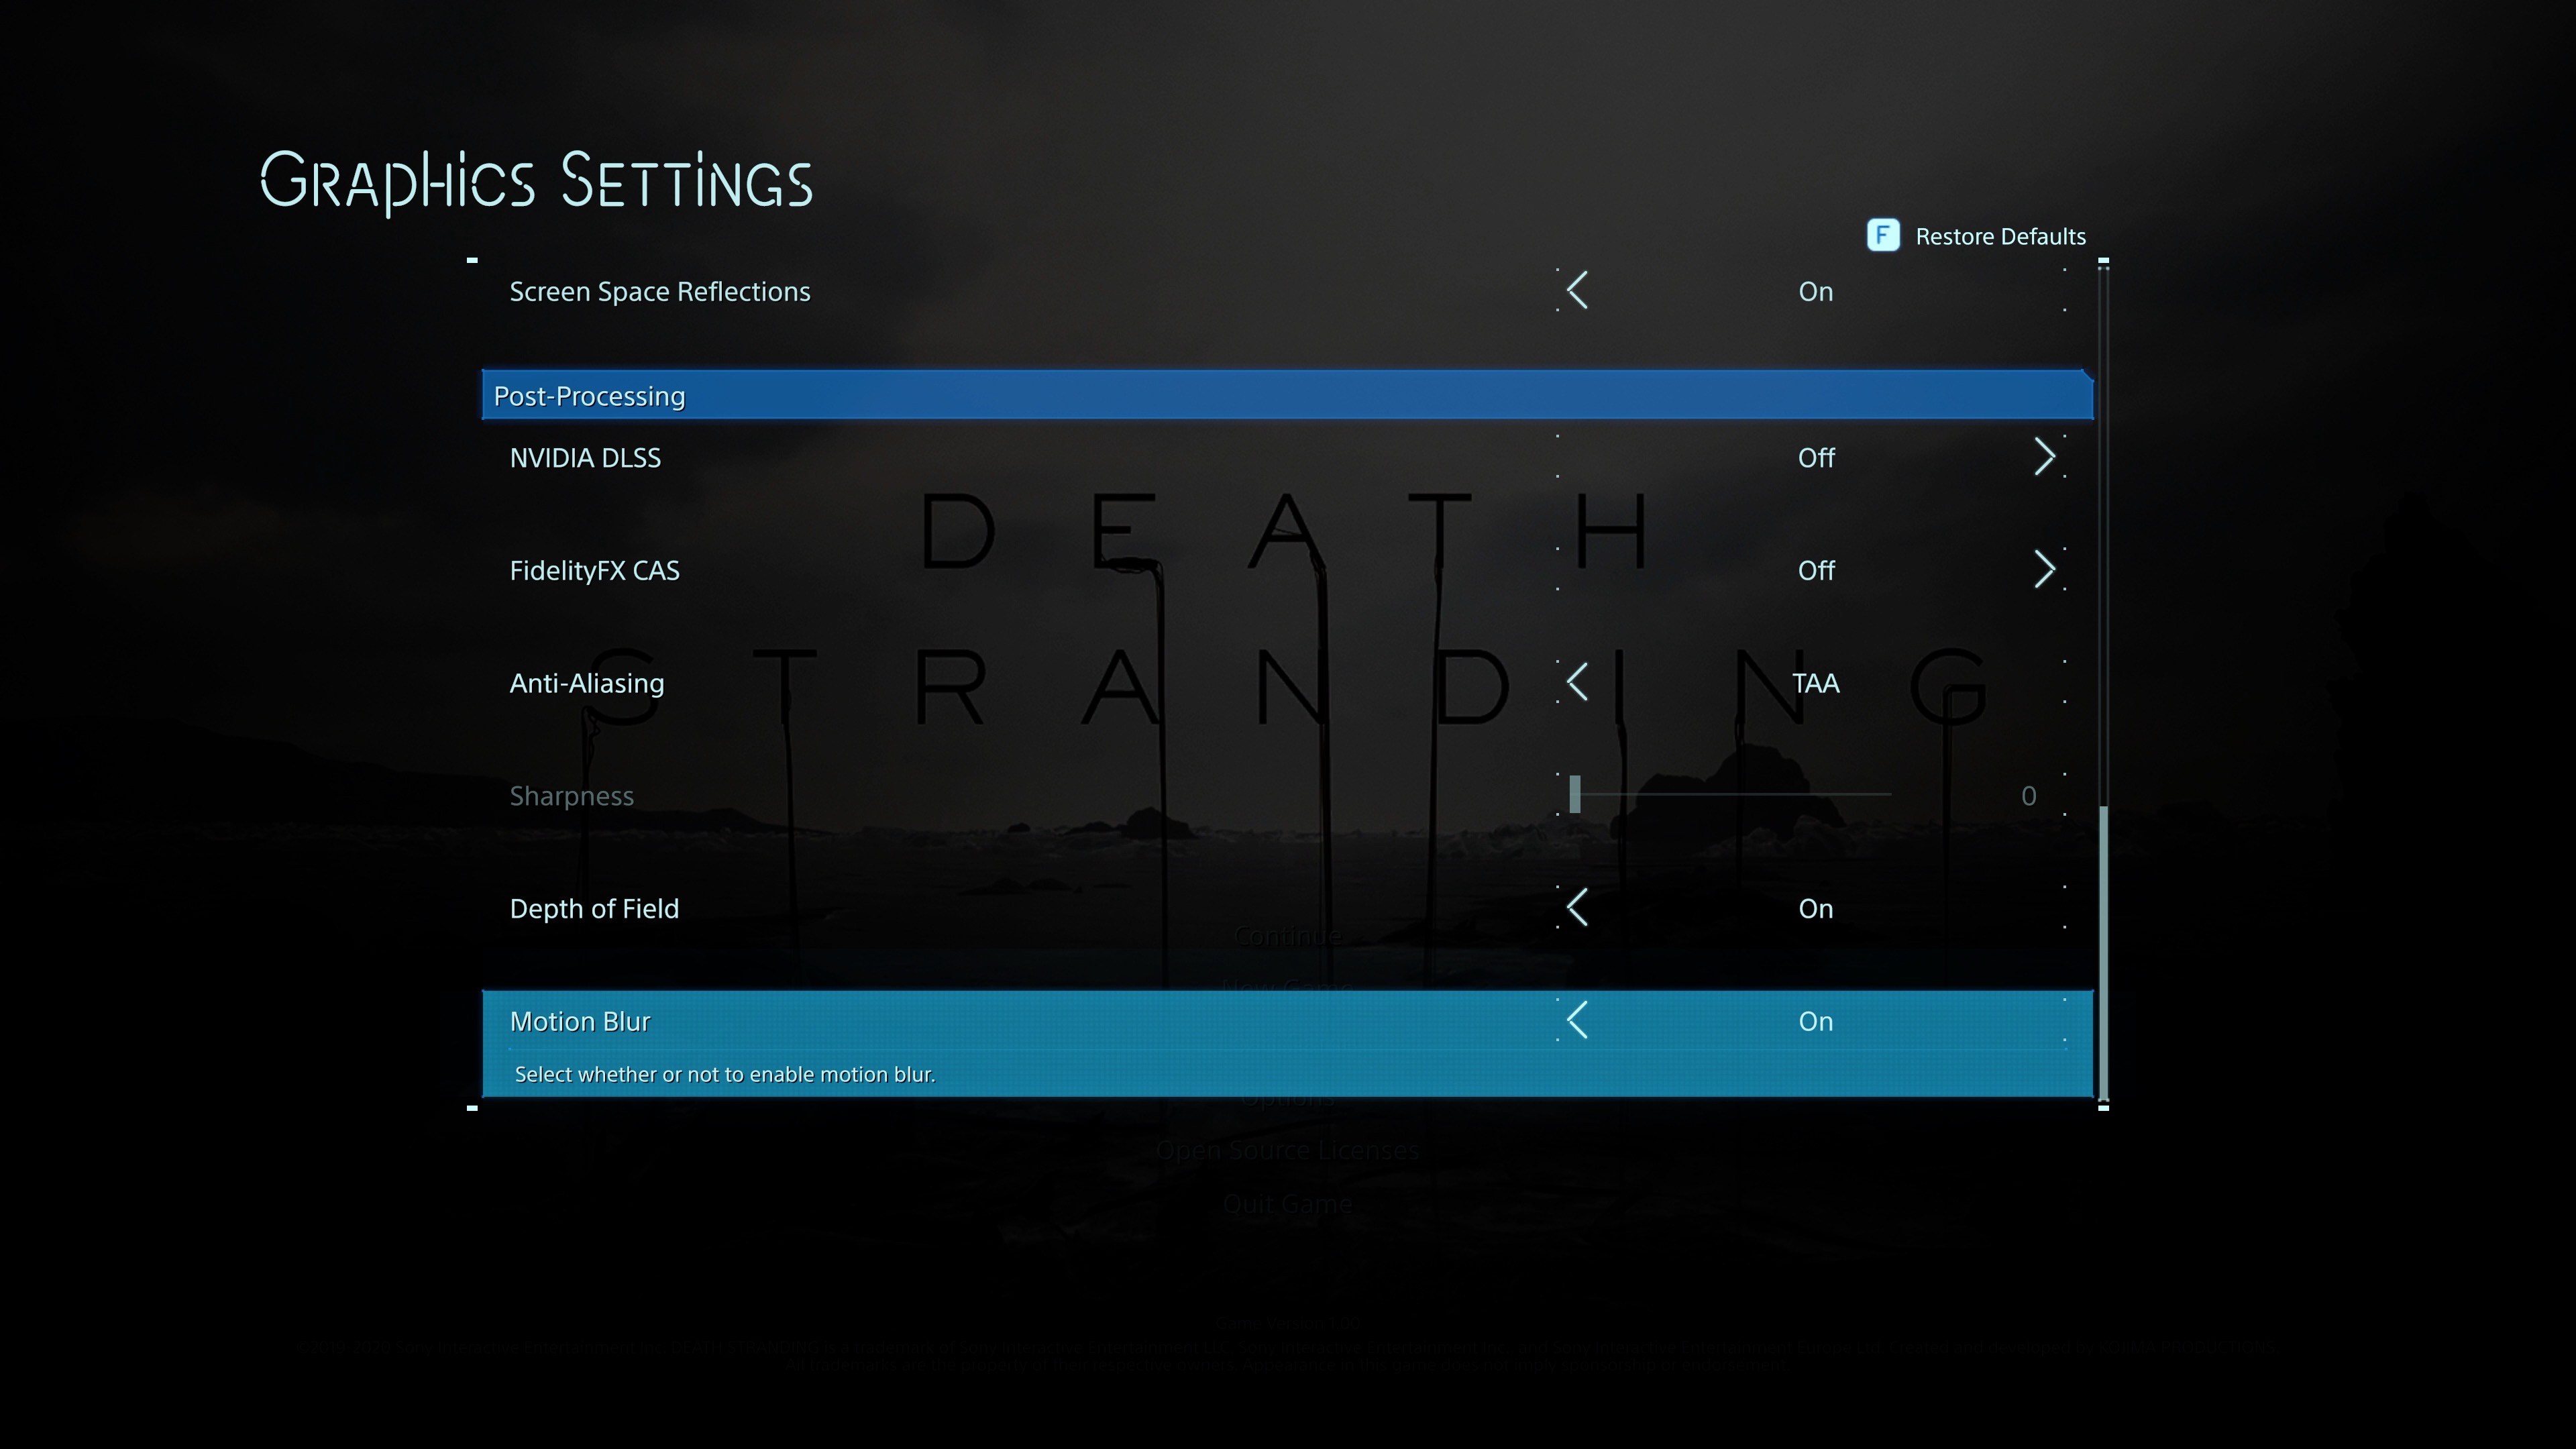Image resolution: width=2576 pixels, height=1449 pixels.
Task: Click left arrow for Depth of Field
Action: pos(1578,908)
